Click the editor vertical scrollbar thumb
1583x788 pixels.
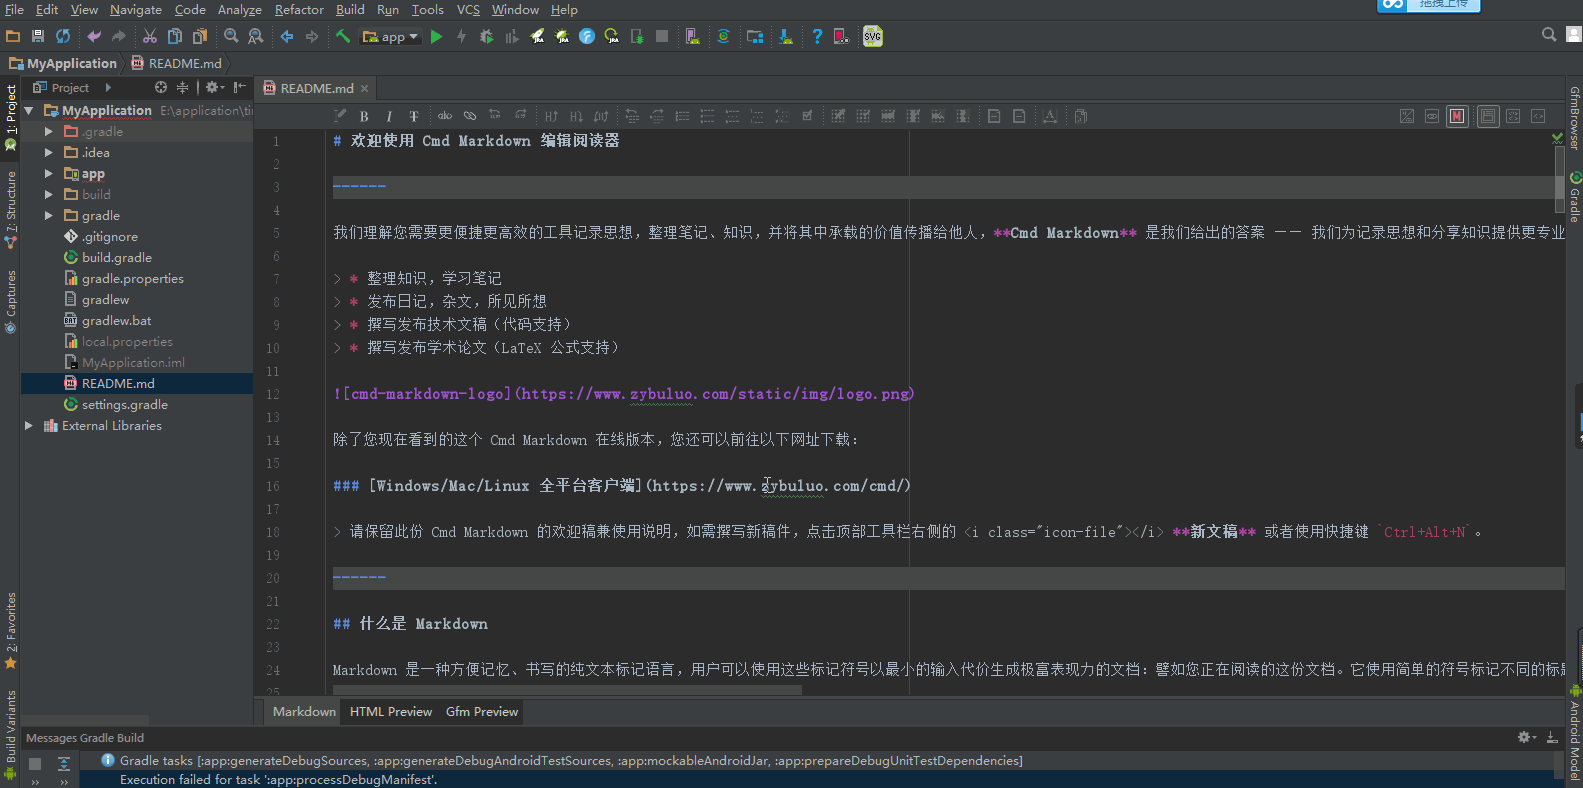click(x=1559, y=180)
